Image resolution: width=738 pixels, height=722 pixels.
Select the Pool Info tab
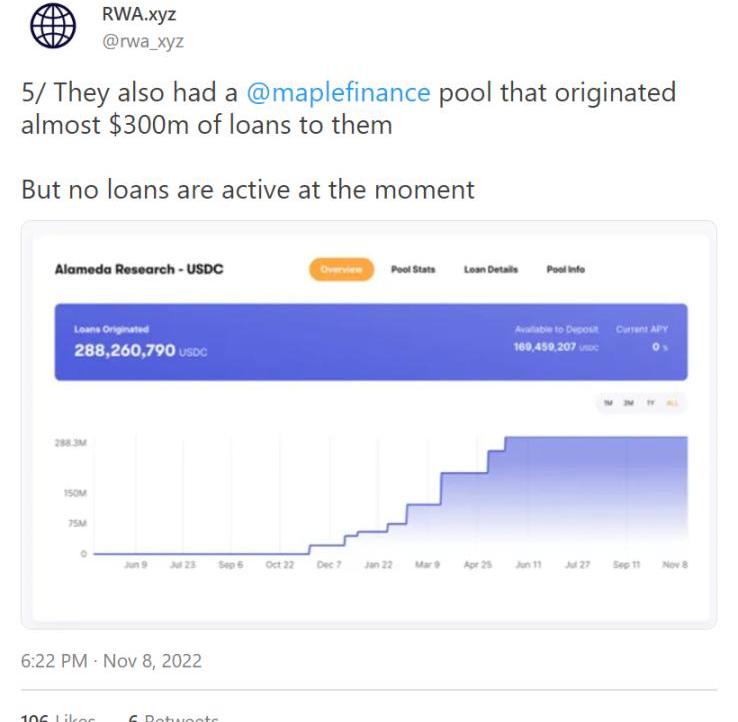566,270
